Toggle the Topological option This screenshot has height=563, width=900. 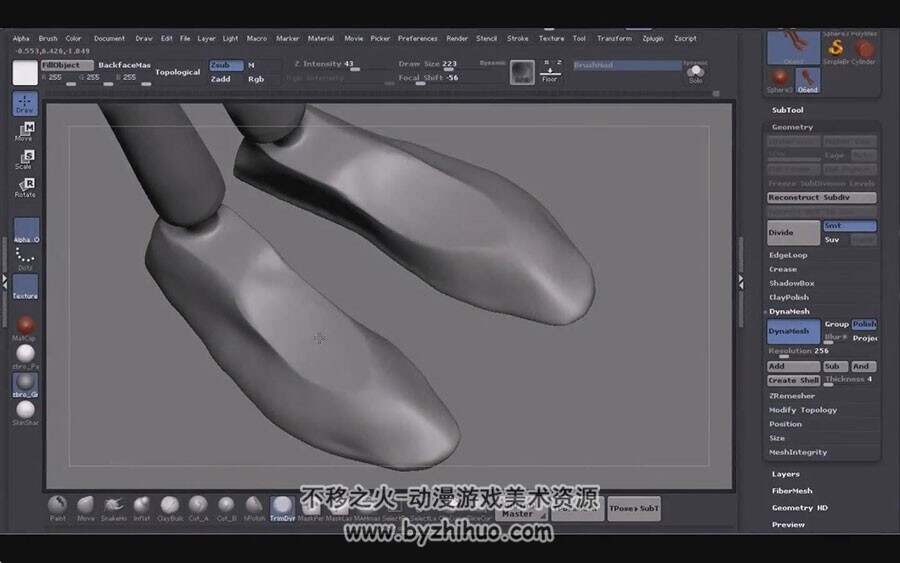pos(178,72)
